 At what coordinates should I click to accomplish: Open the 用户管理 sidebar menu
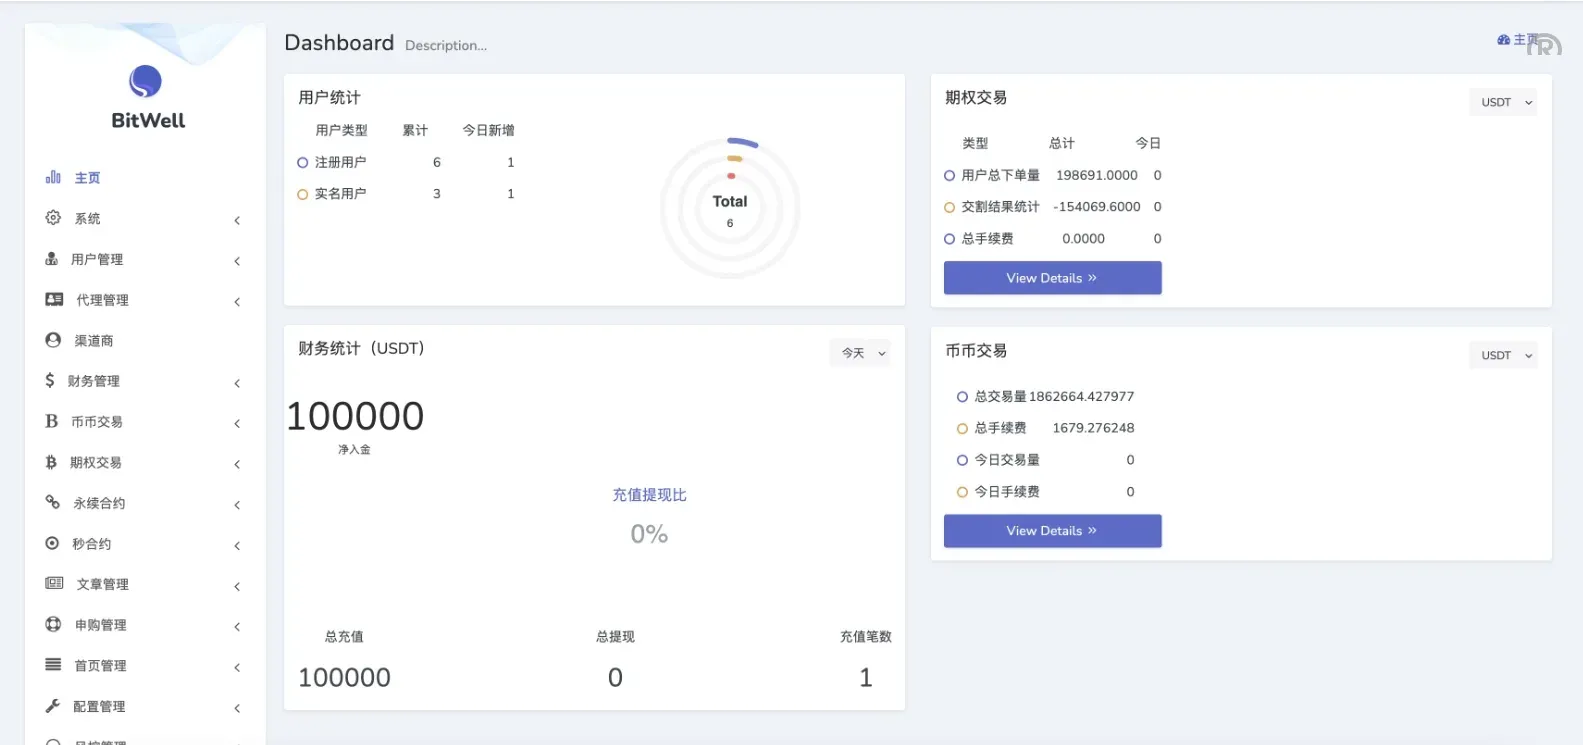pos(145,259)
